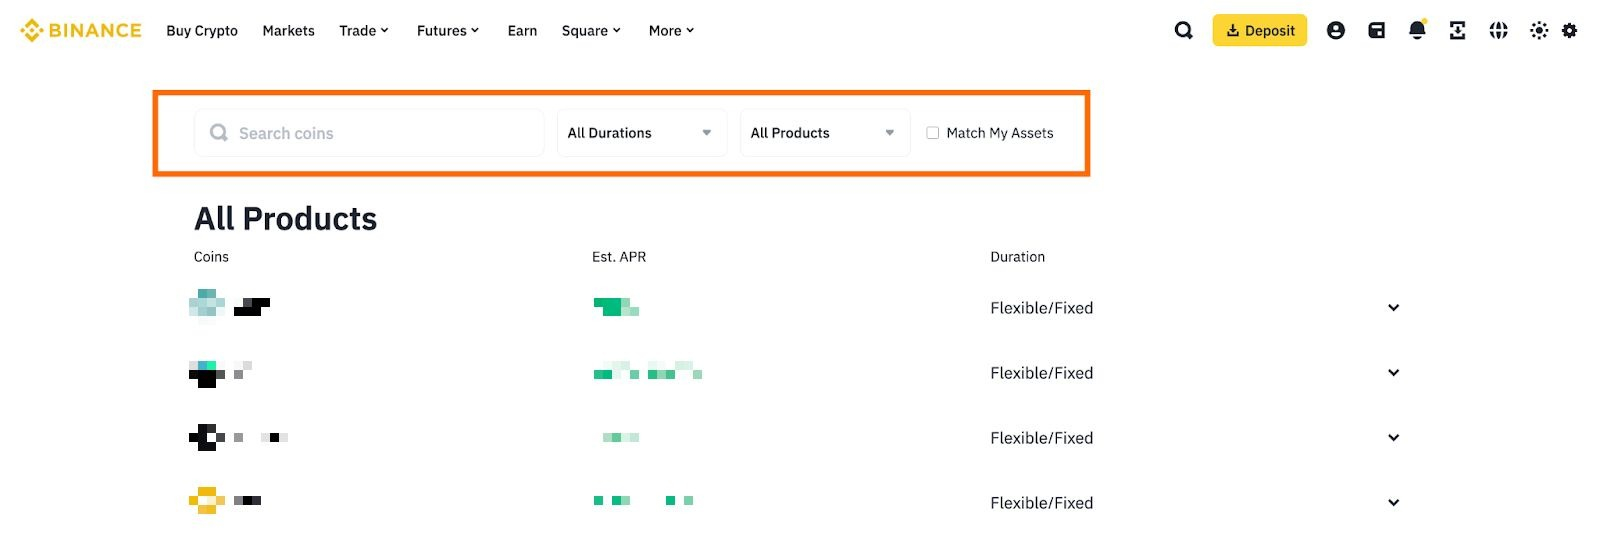
Task: Open the All Durations dropdown
Action: coord(641,133)
